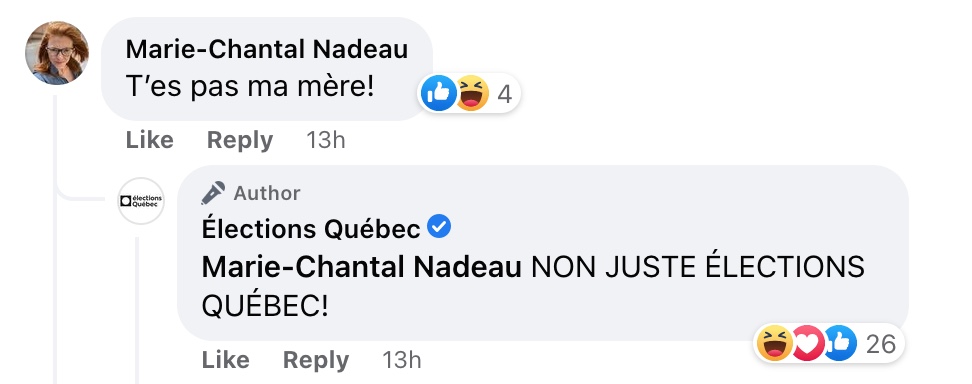Click the thumbs-up reaction beside count 26
972x384 pixels.
pos(839,344)
